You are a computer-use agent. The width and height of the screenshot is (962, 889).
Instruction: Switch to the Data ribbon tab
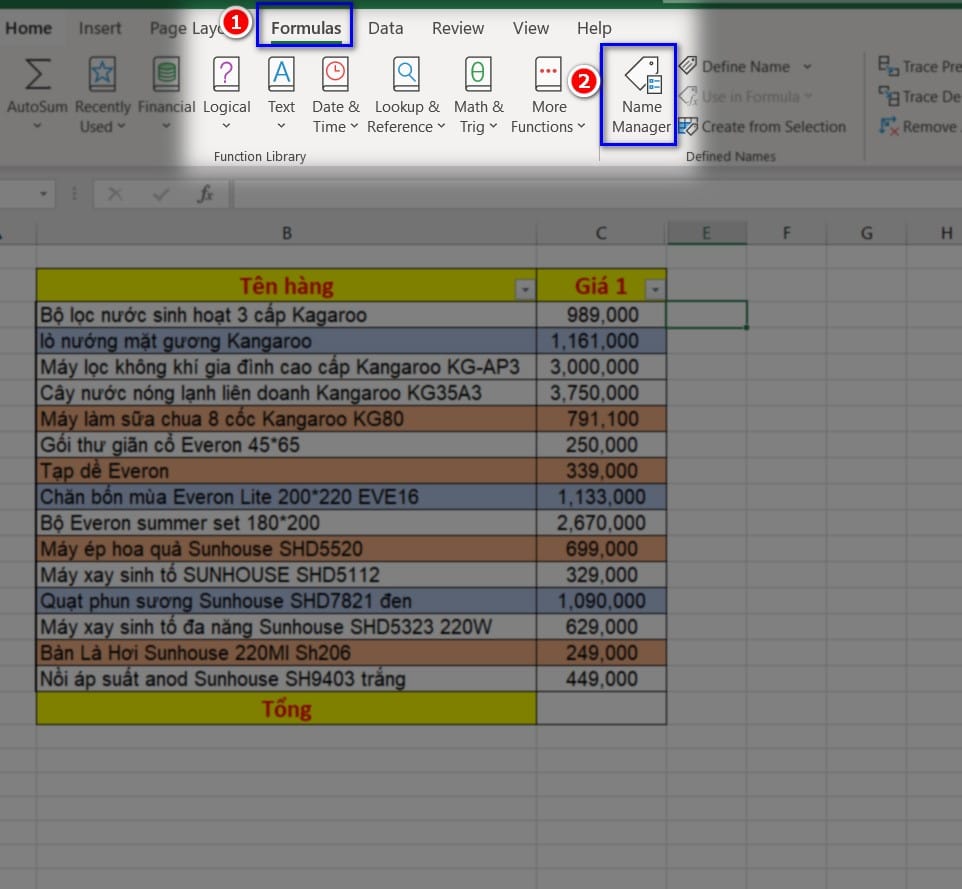click(385, 28)
